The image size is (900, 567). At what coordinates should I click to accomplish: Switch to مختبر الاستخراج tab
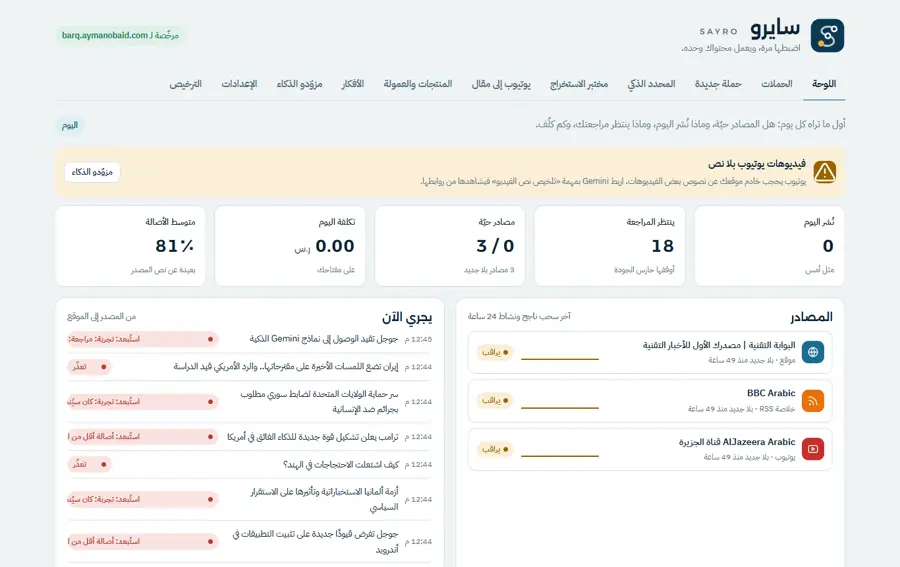(x=579, y=84)
